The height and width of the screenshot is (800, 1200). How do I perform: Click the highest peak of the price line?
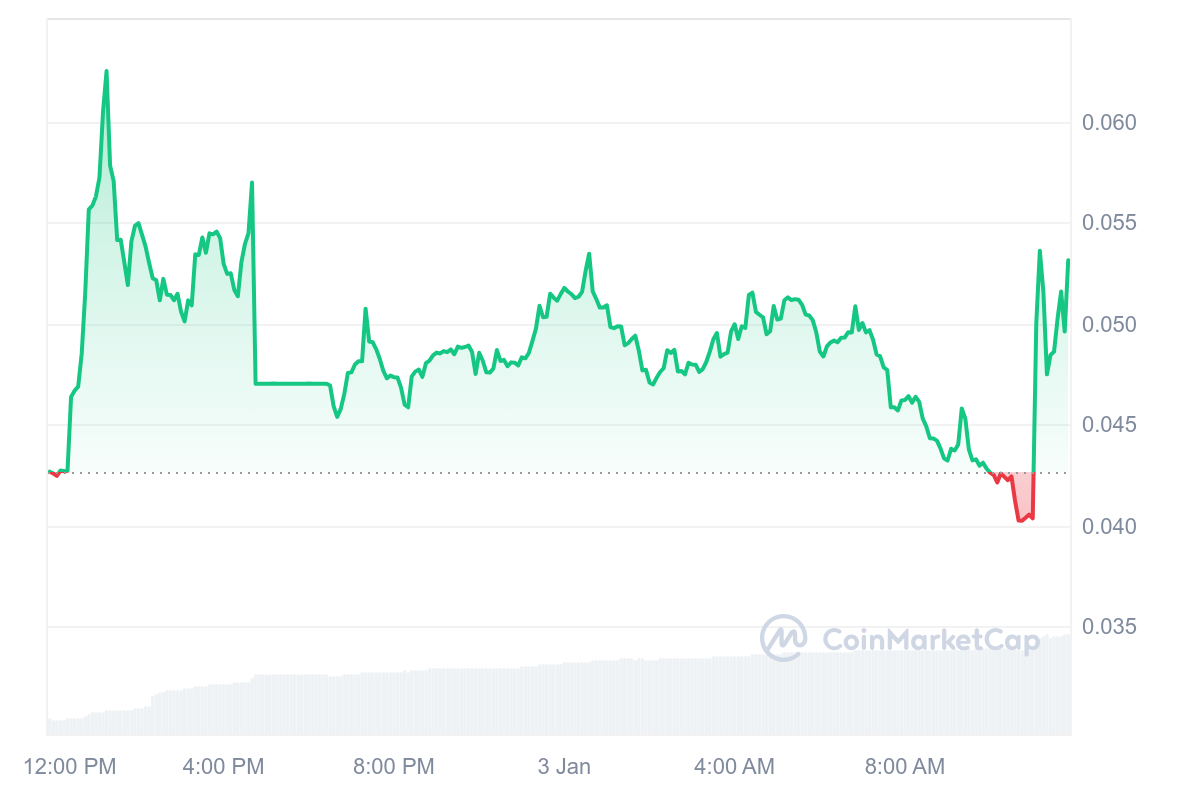(106, 72)
